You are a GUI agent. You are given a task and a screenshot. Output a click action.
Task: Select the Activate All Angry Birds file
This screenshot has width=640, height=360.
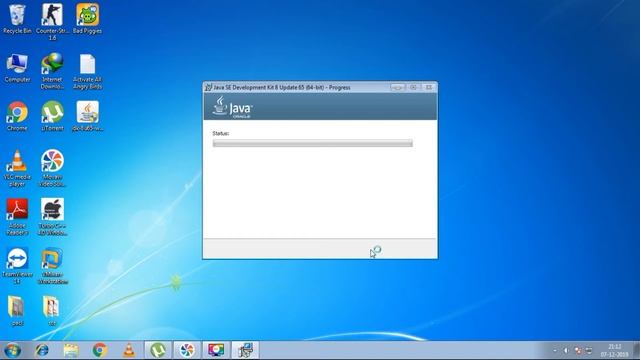[x=87, y=71]
